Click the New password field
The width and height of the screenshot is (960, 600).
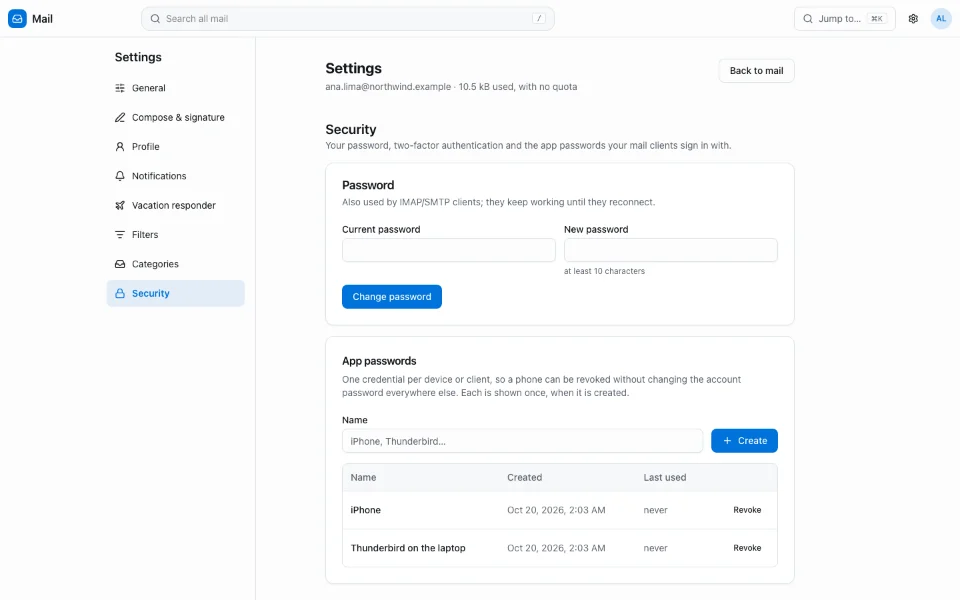click(x=670, y=250)
